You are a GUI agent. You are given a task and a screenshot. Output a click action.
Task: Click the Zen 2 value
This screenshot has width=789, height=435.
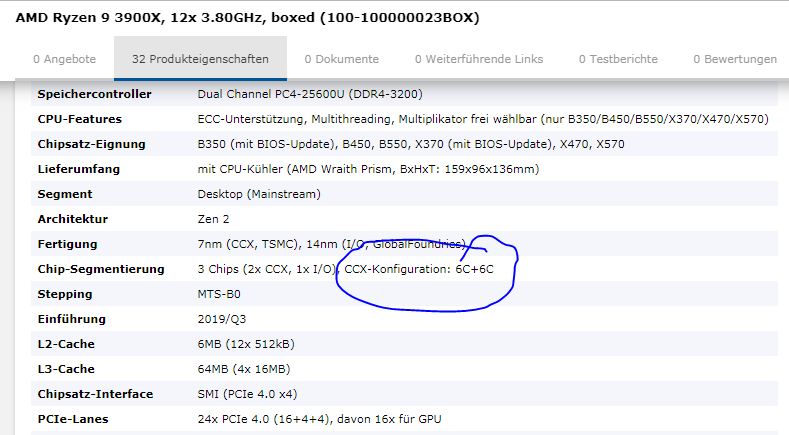tap(213, 219)
